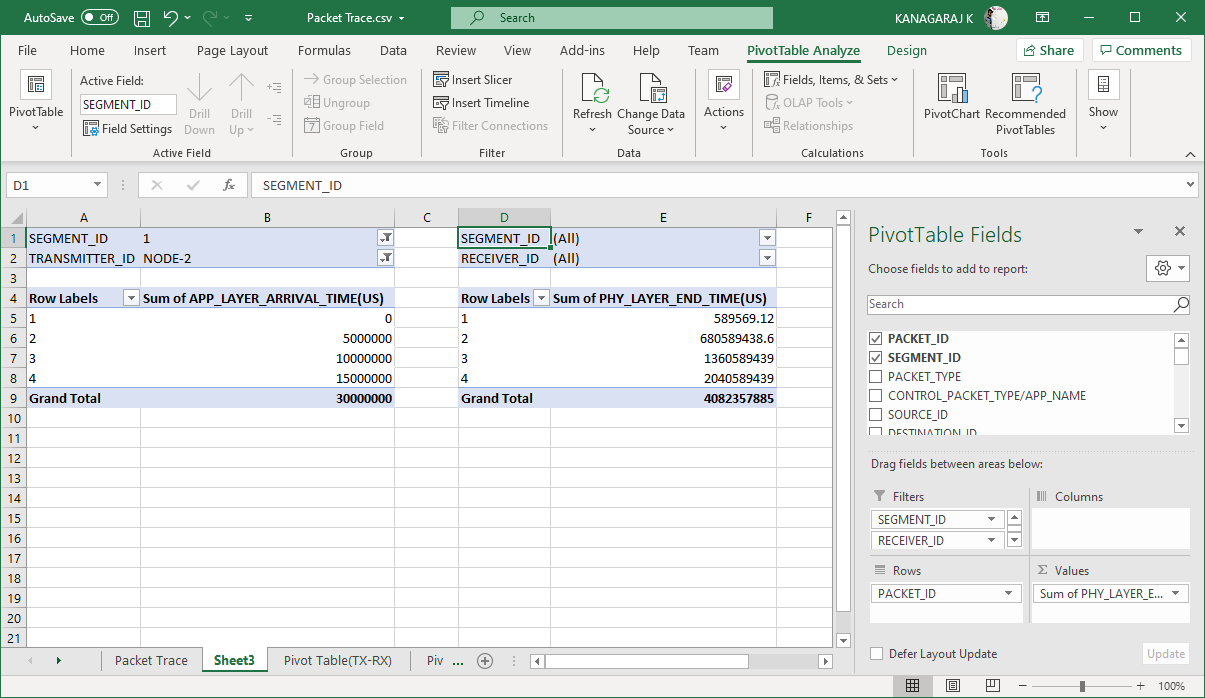This screenshot has height=698, width=1205.
Task: Open the Comments button
Action: tap(1141, 51)
